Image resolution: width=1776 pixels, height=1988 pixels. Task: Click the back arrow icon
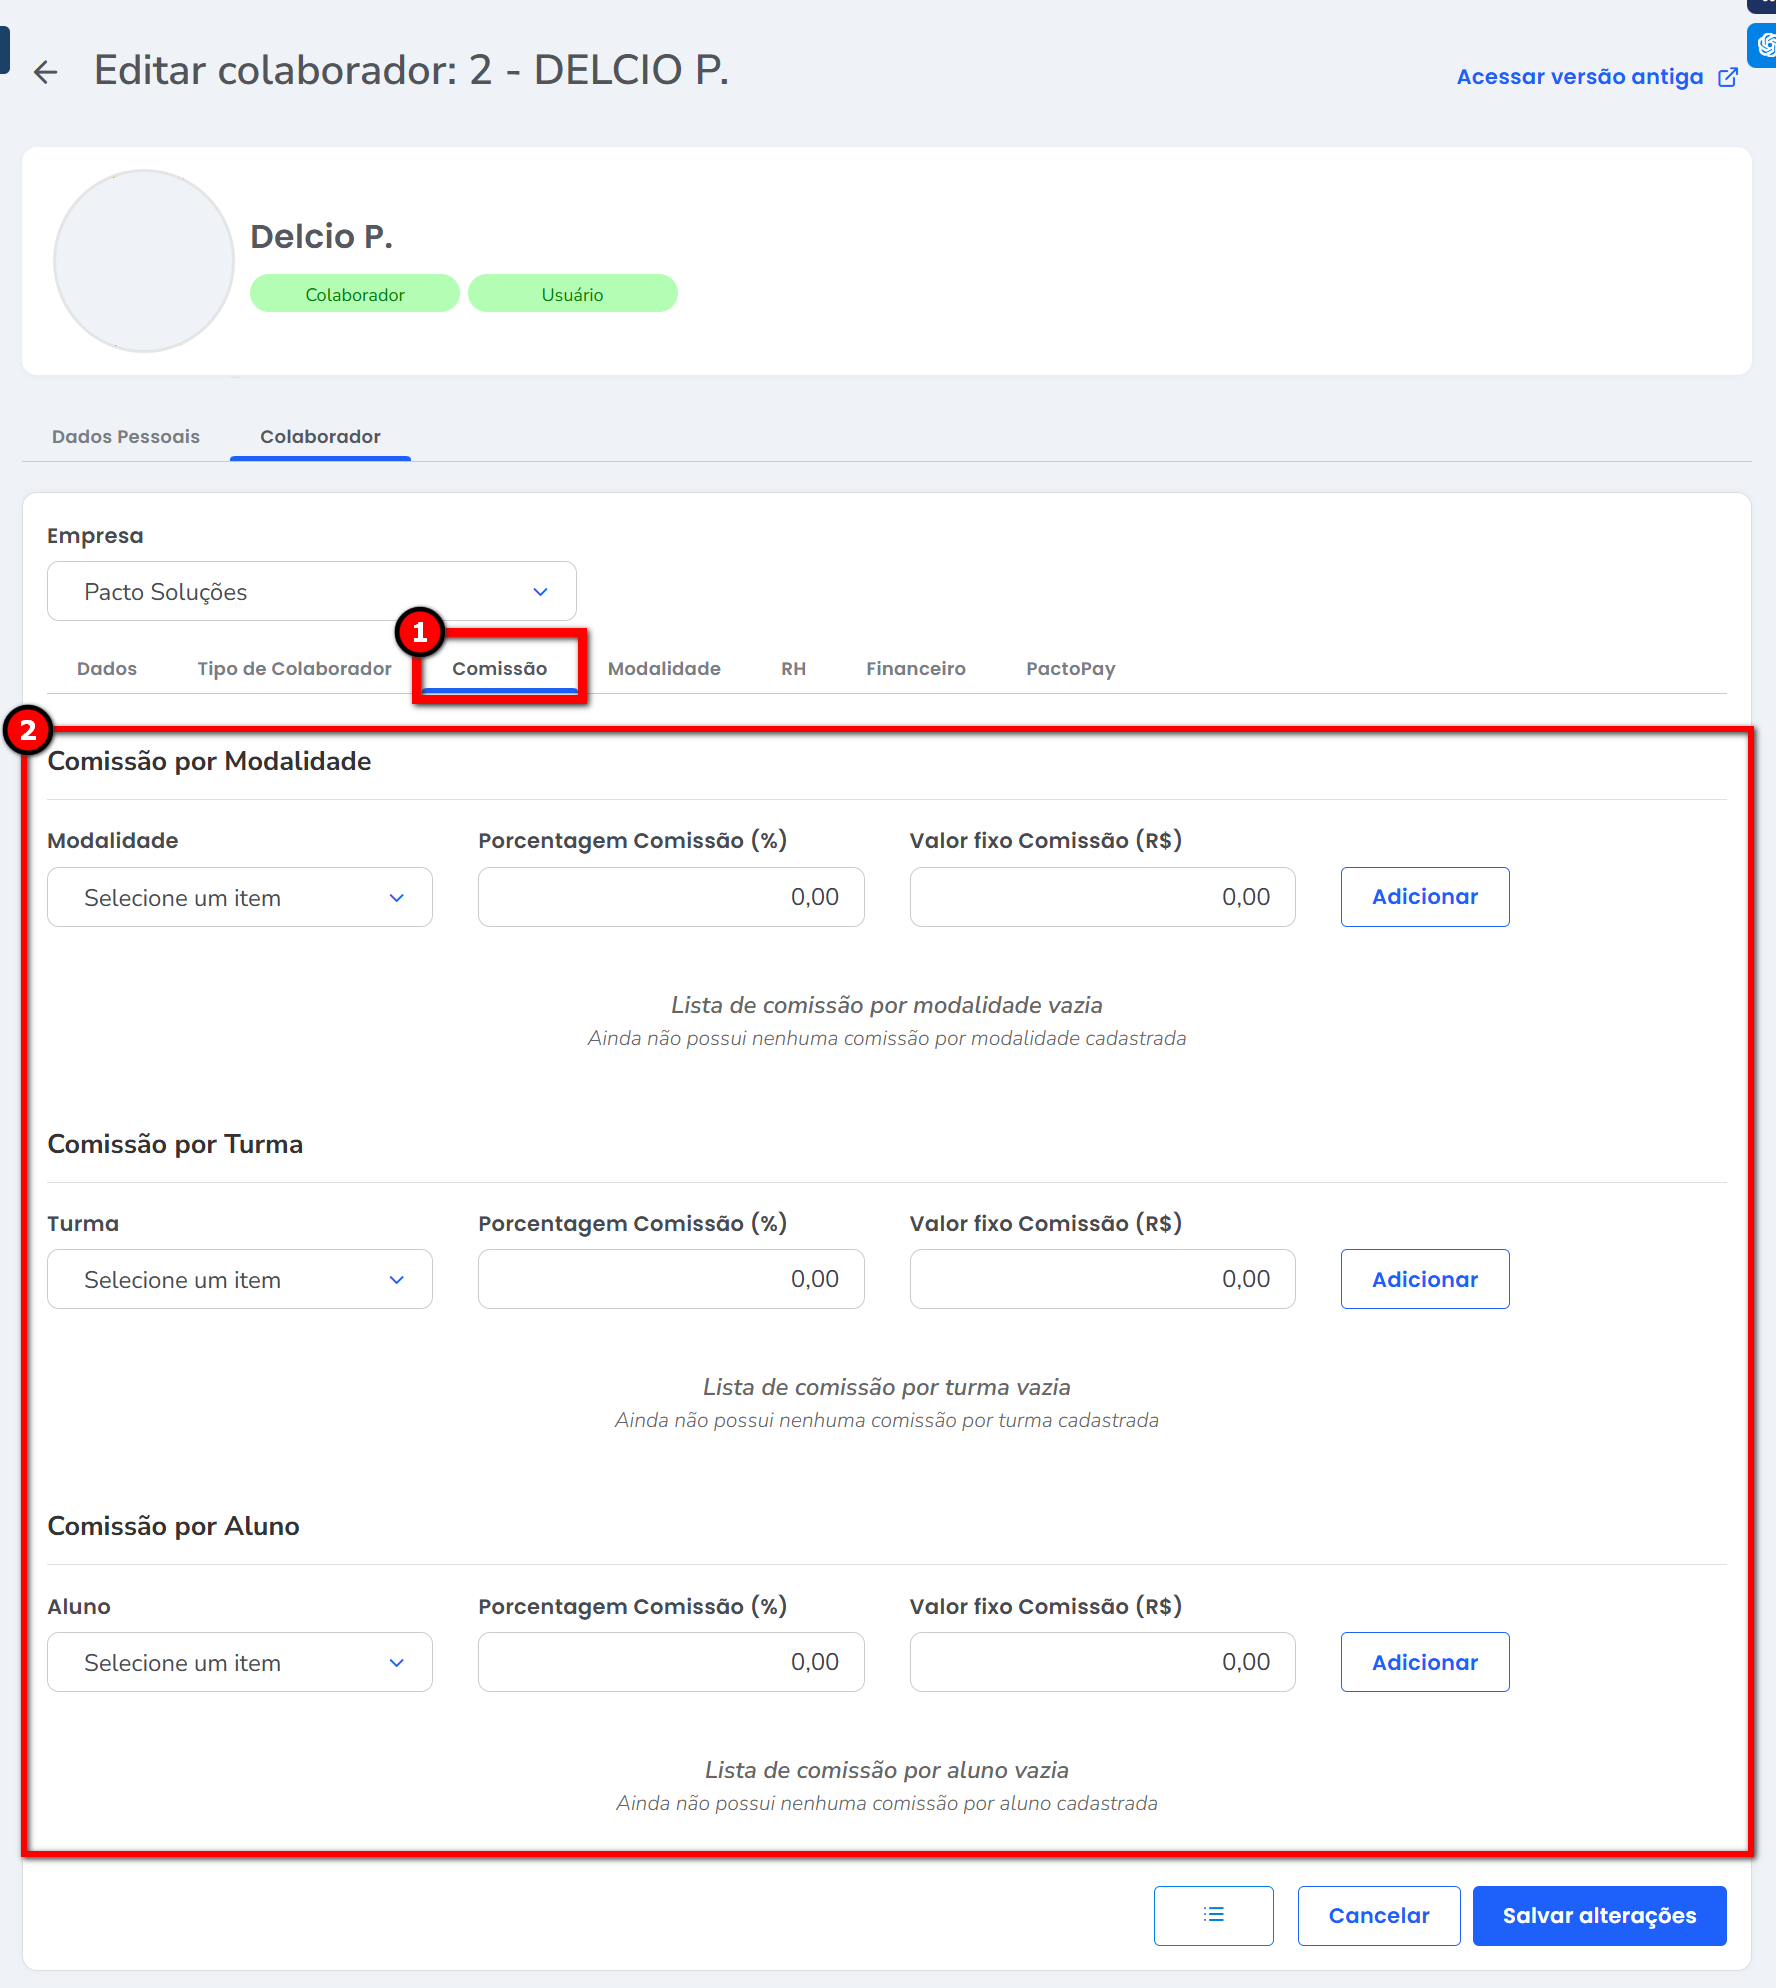[x=45, y=72]
